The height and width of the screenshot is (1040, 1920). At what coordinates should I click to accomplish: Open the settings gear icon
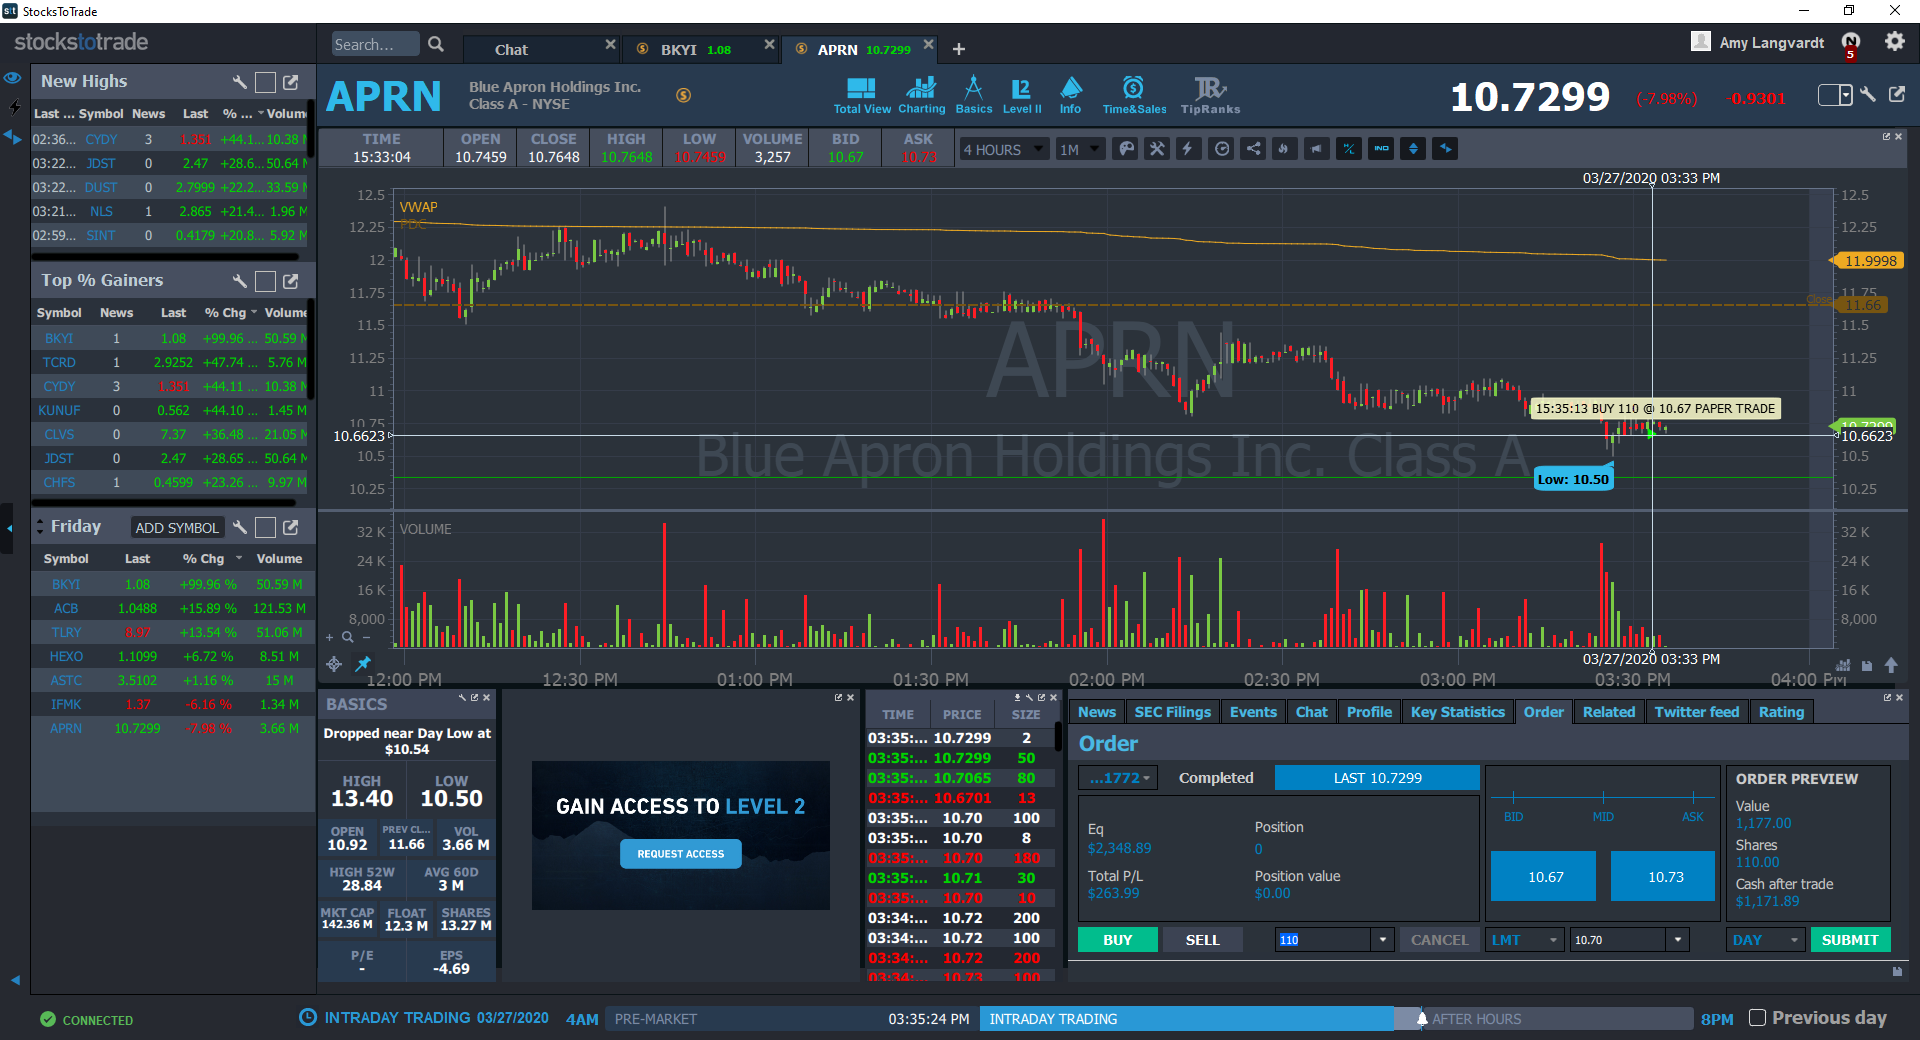pyautogui.click(x=1894, y=42)
